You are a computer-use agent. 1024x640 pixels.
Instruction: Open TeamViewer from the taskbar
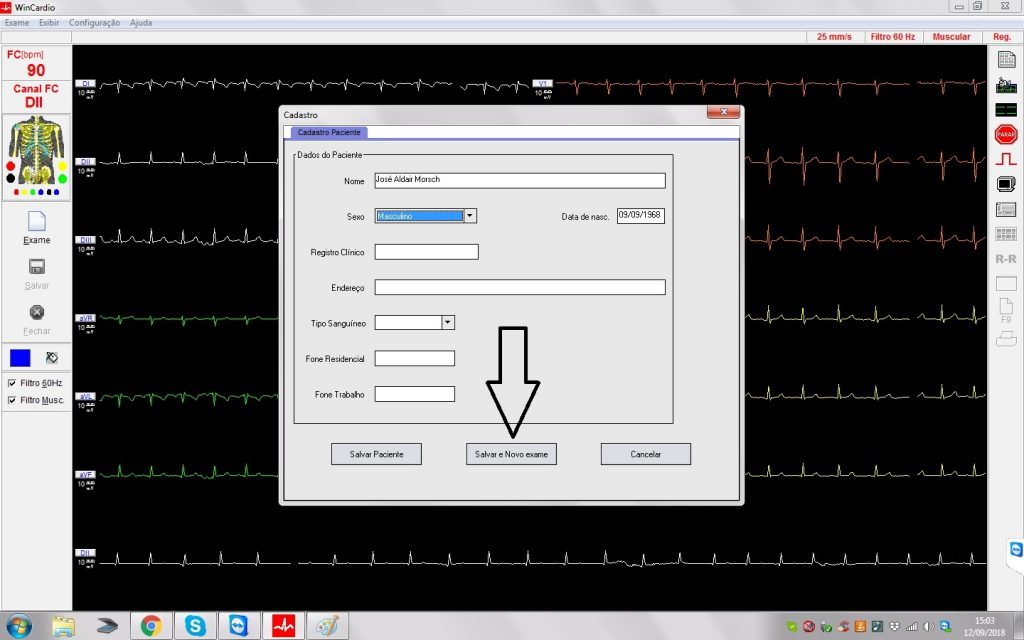239,626
